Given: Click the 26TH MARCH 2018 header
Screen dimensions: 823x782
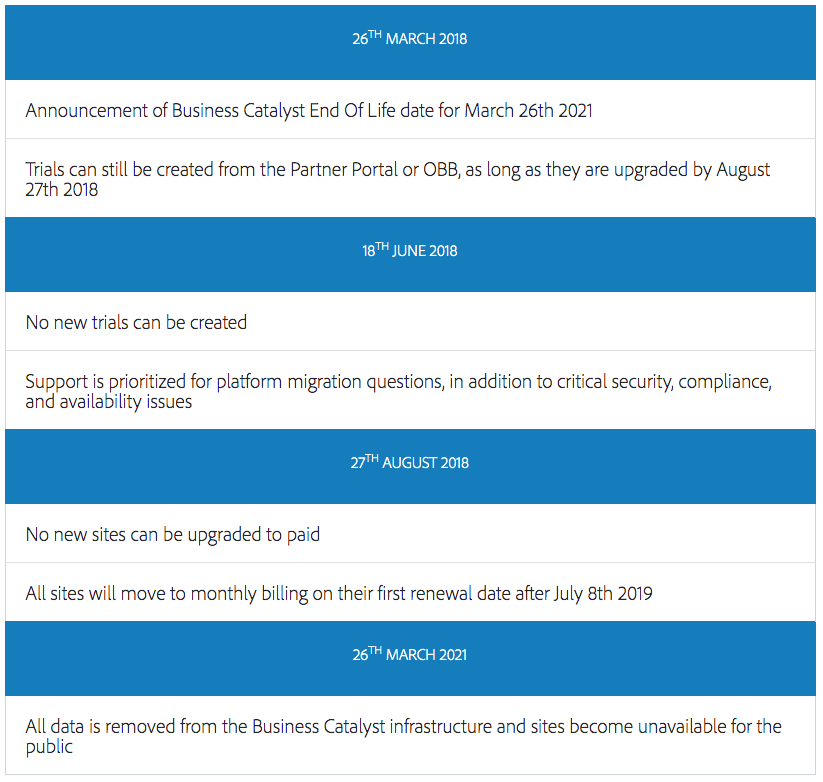Looking at the screenshot, I should (410, 43).
